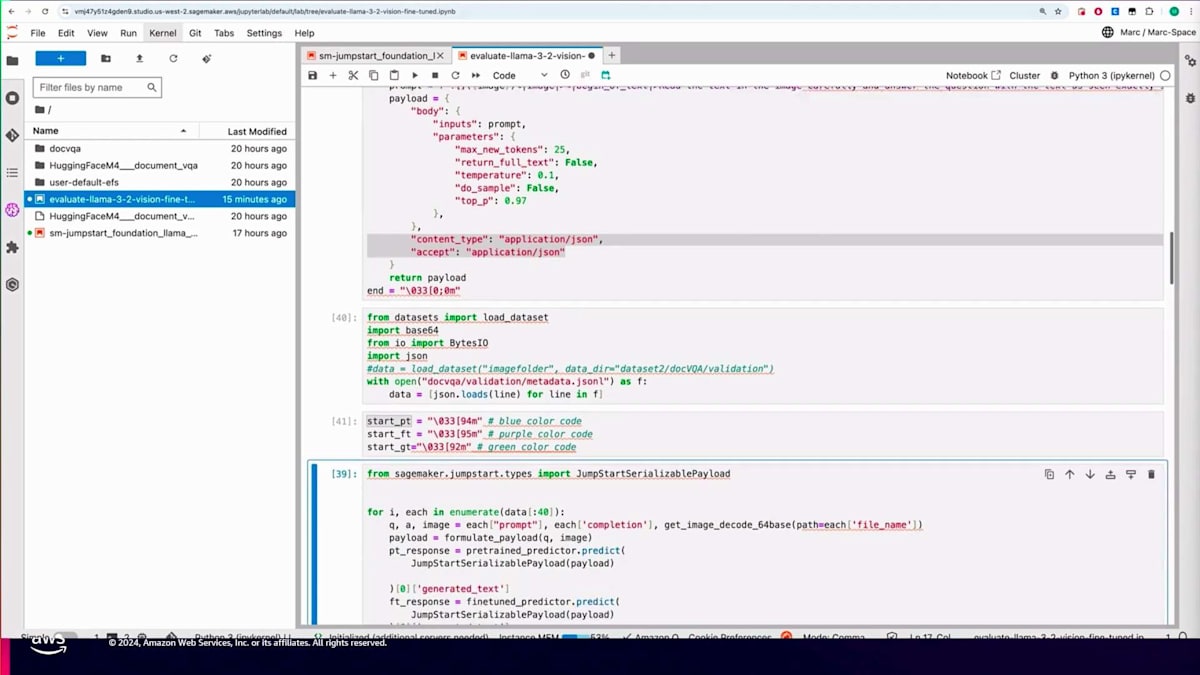This screenshot has width=1200, height=675.
Task: Open the Settings menu
Action: tap(264, 33)
